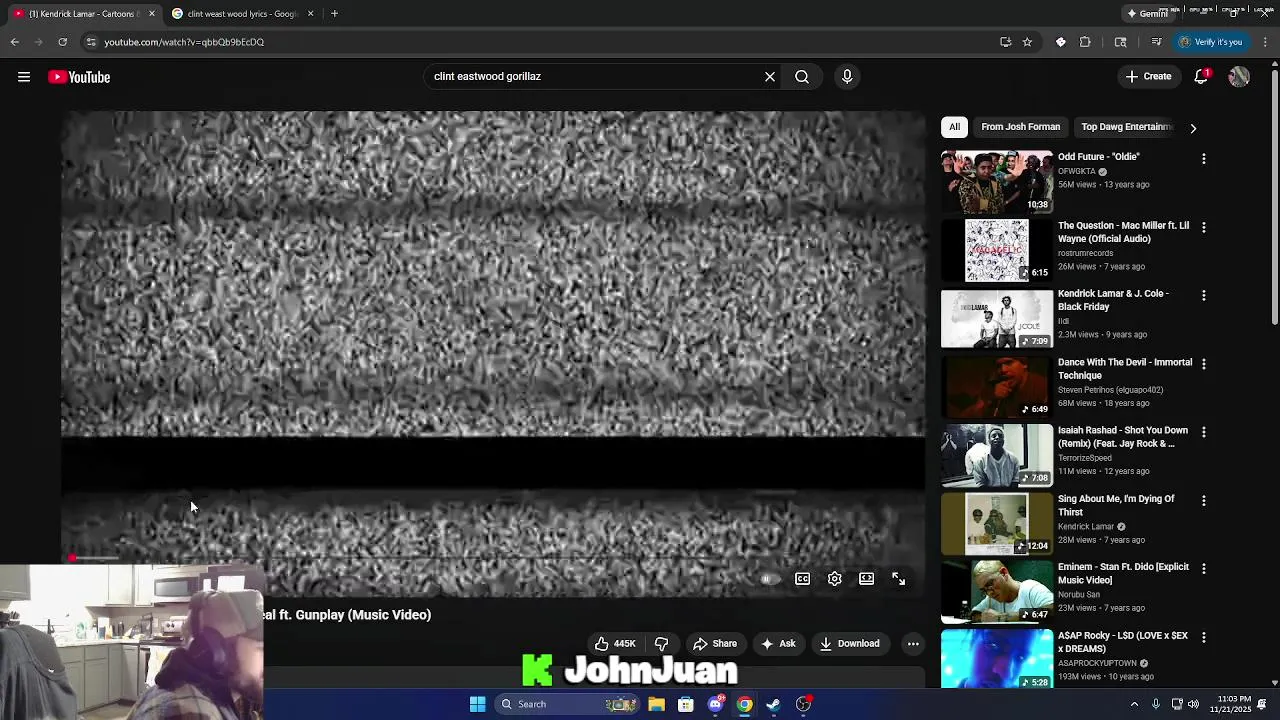This screenshot has width=1280, height=720.
Task: Switch to Kendrick Lamar Cartoons tab
Action: coord(84,13)
